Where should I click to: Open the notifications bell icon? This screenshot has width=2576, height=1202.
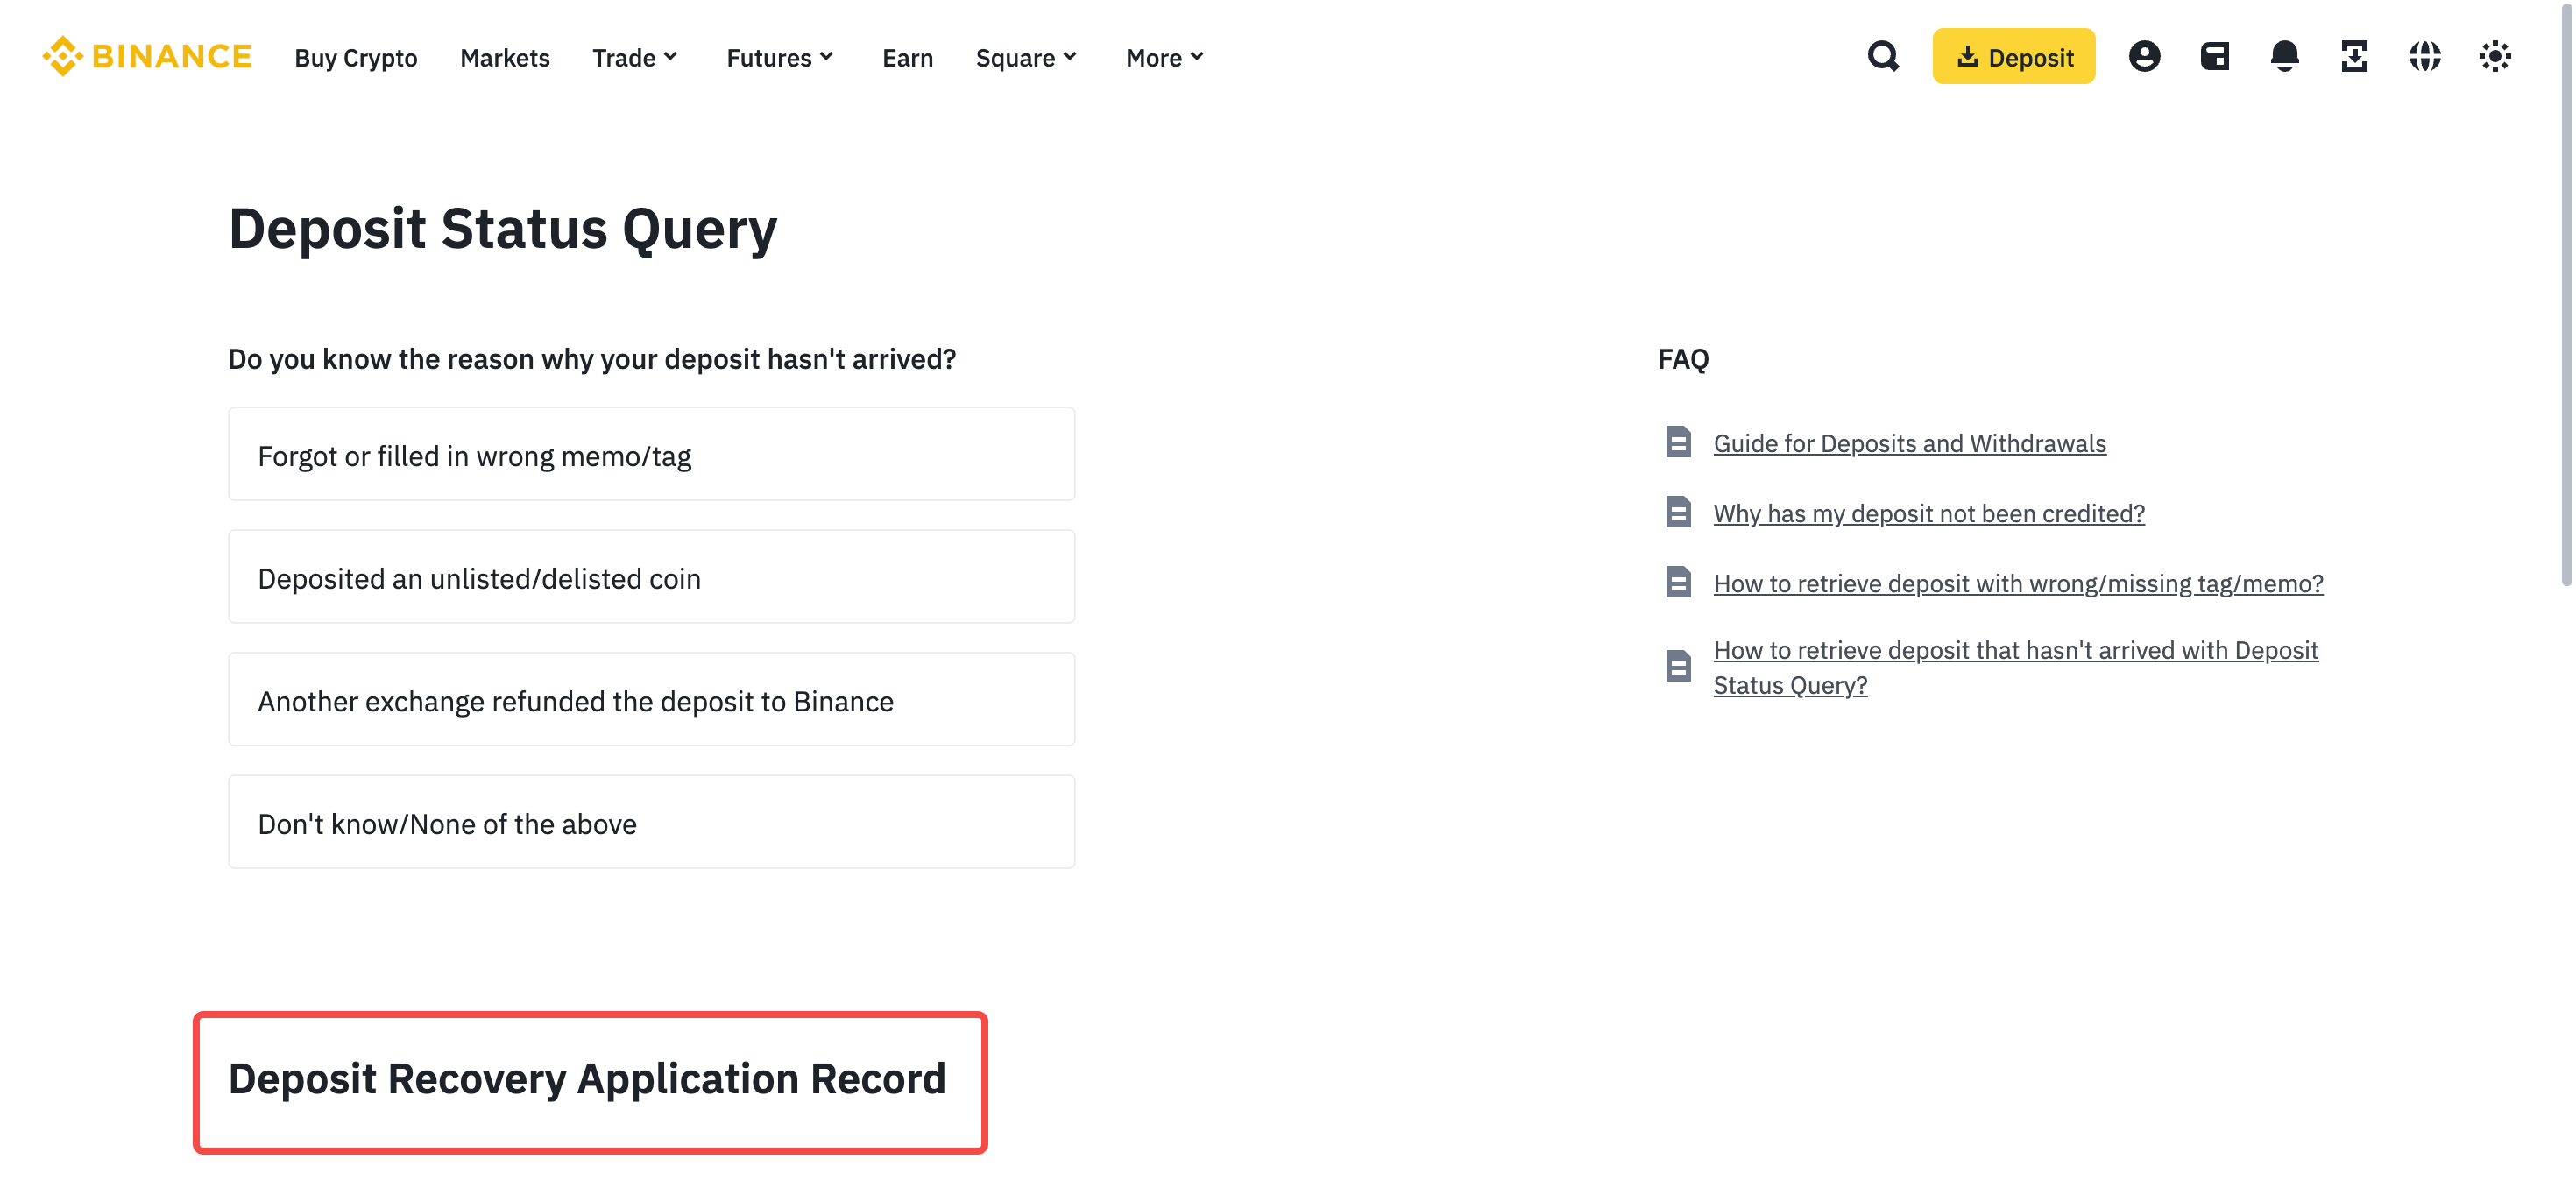tap(2284, 57)
